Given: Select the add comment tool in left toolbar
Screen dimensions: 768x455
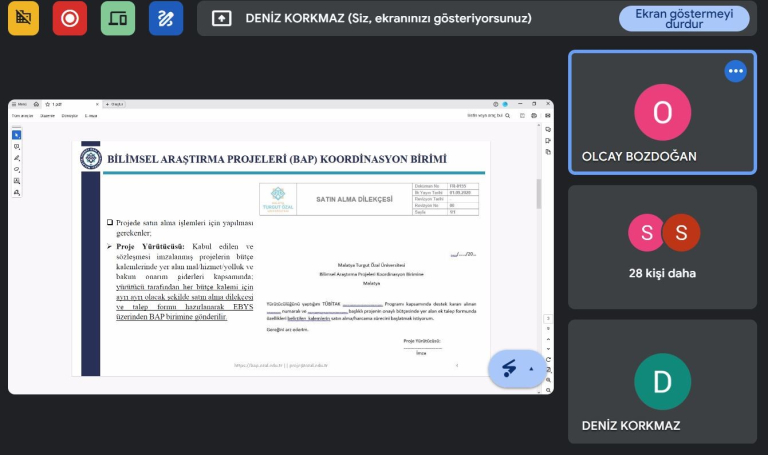Looking at the screenshot, I should [x=16, y=147].
